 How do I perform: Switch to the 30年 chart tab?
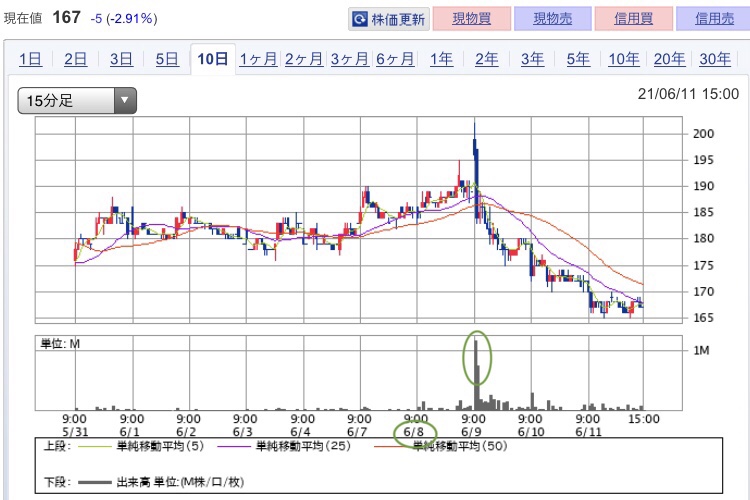(715, 59)
